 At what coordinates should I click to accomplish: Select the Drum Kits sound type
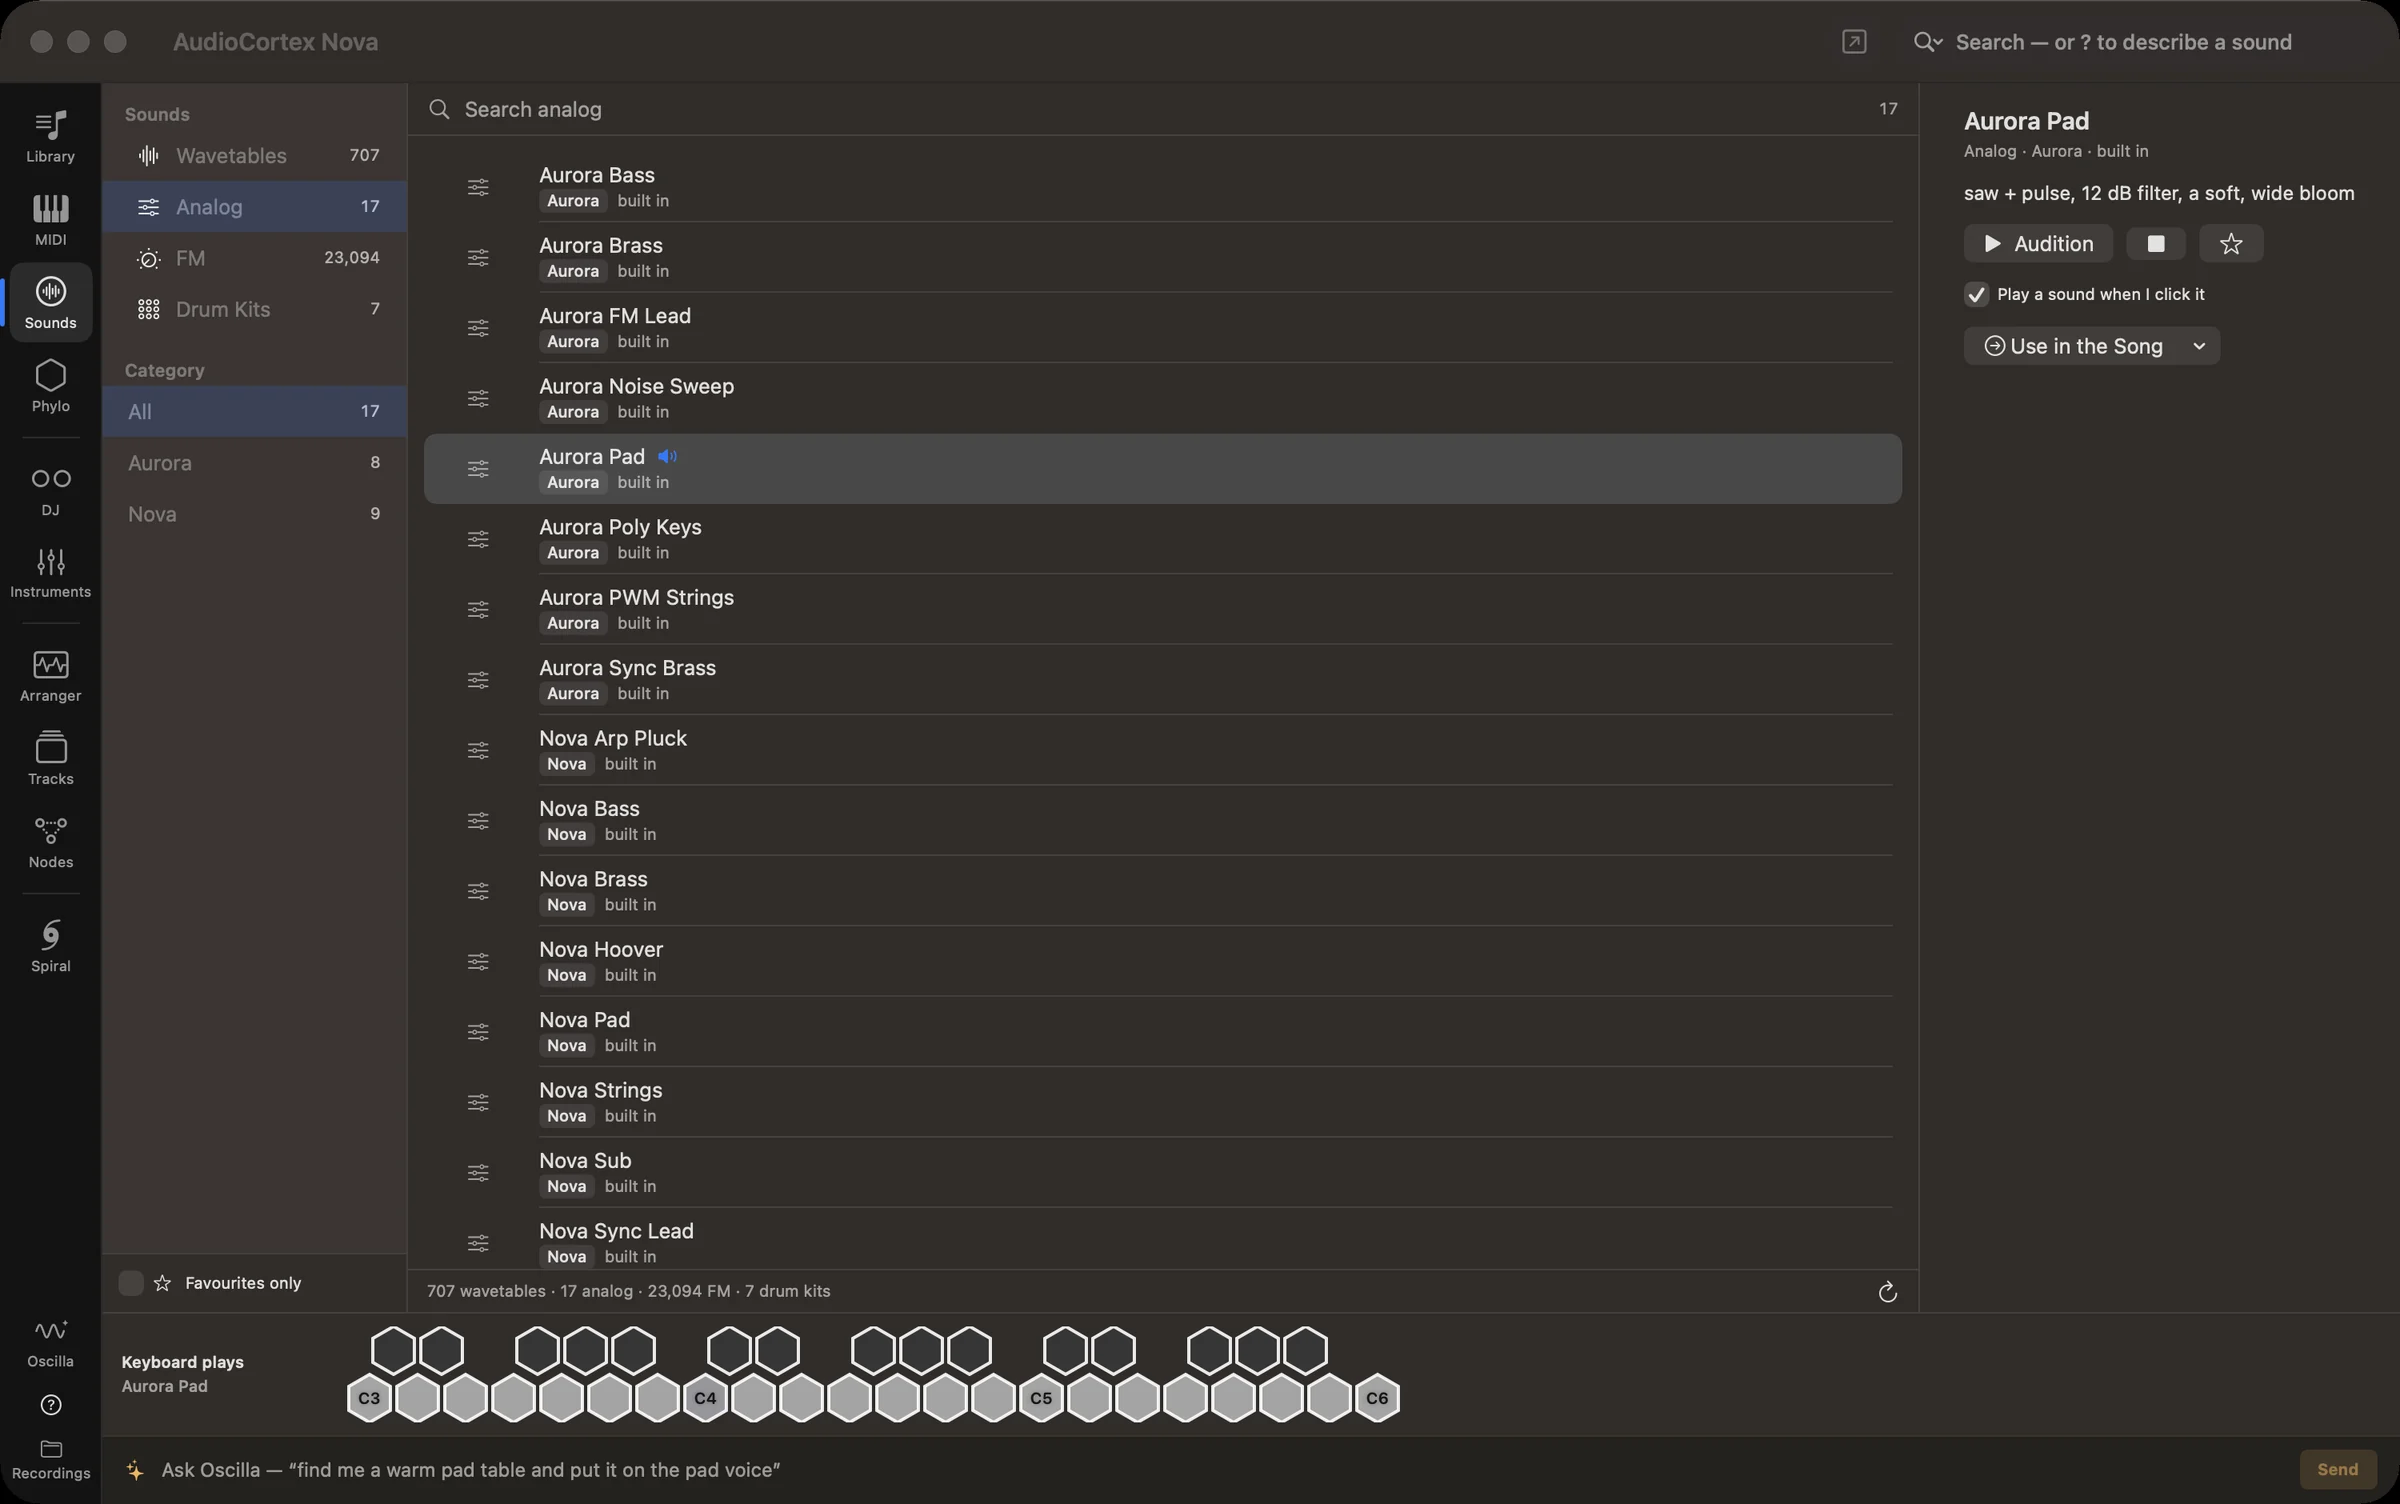[254, 309]
